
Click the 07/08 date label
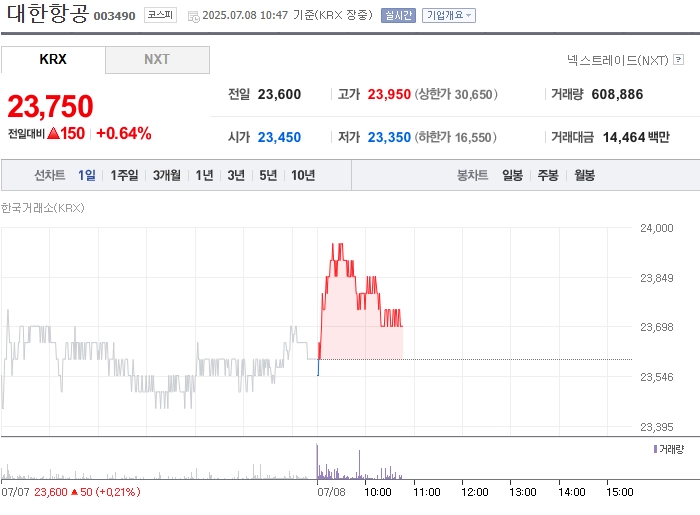[x=331, y=492]
